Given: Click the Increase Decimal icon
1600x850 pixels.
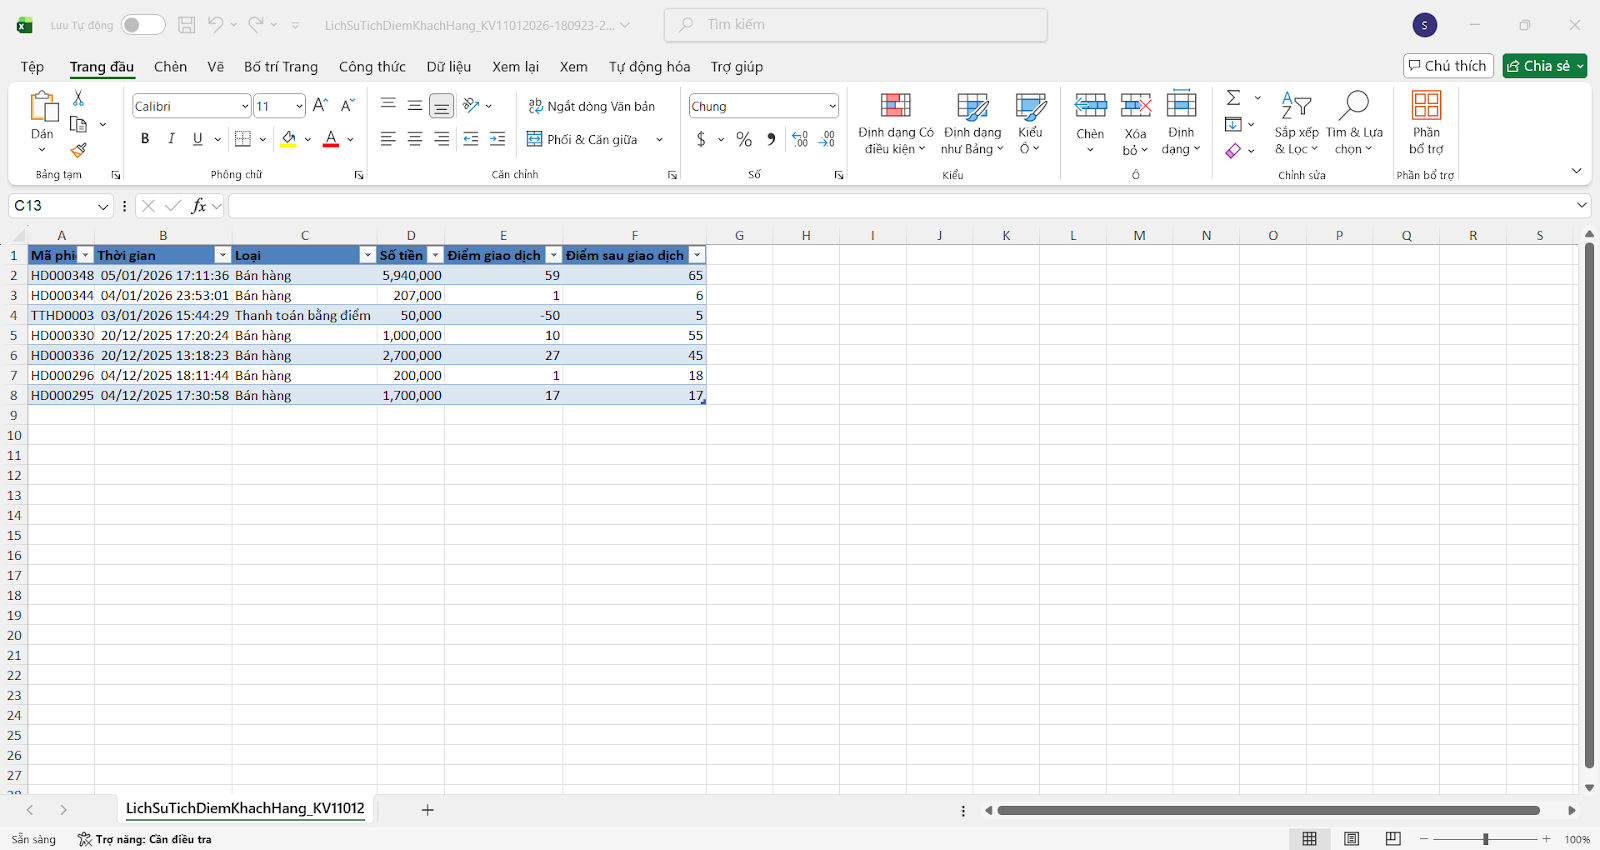Looking at the screenshot, I should (x=800, y=139).
